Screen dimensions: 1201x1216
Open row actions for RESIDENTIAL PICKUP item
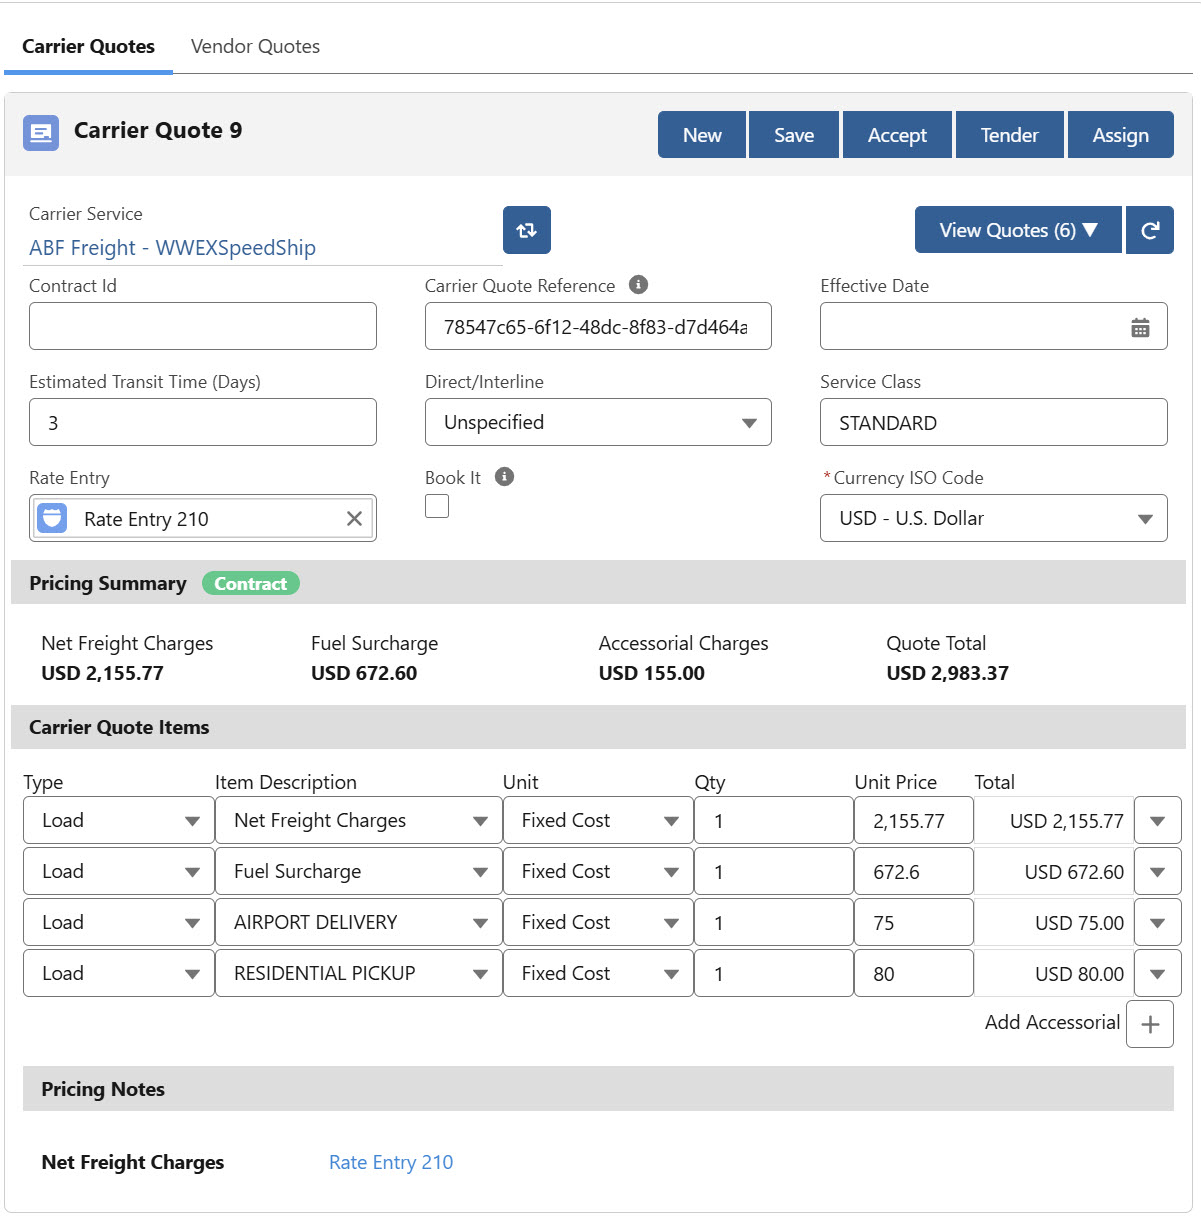(x=1158, y=974)
